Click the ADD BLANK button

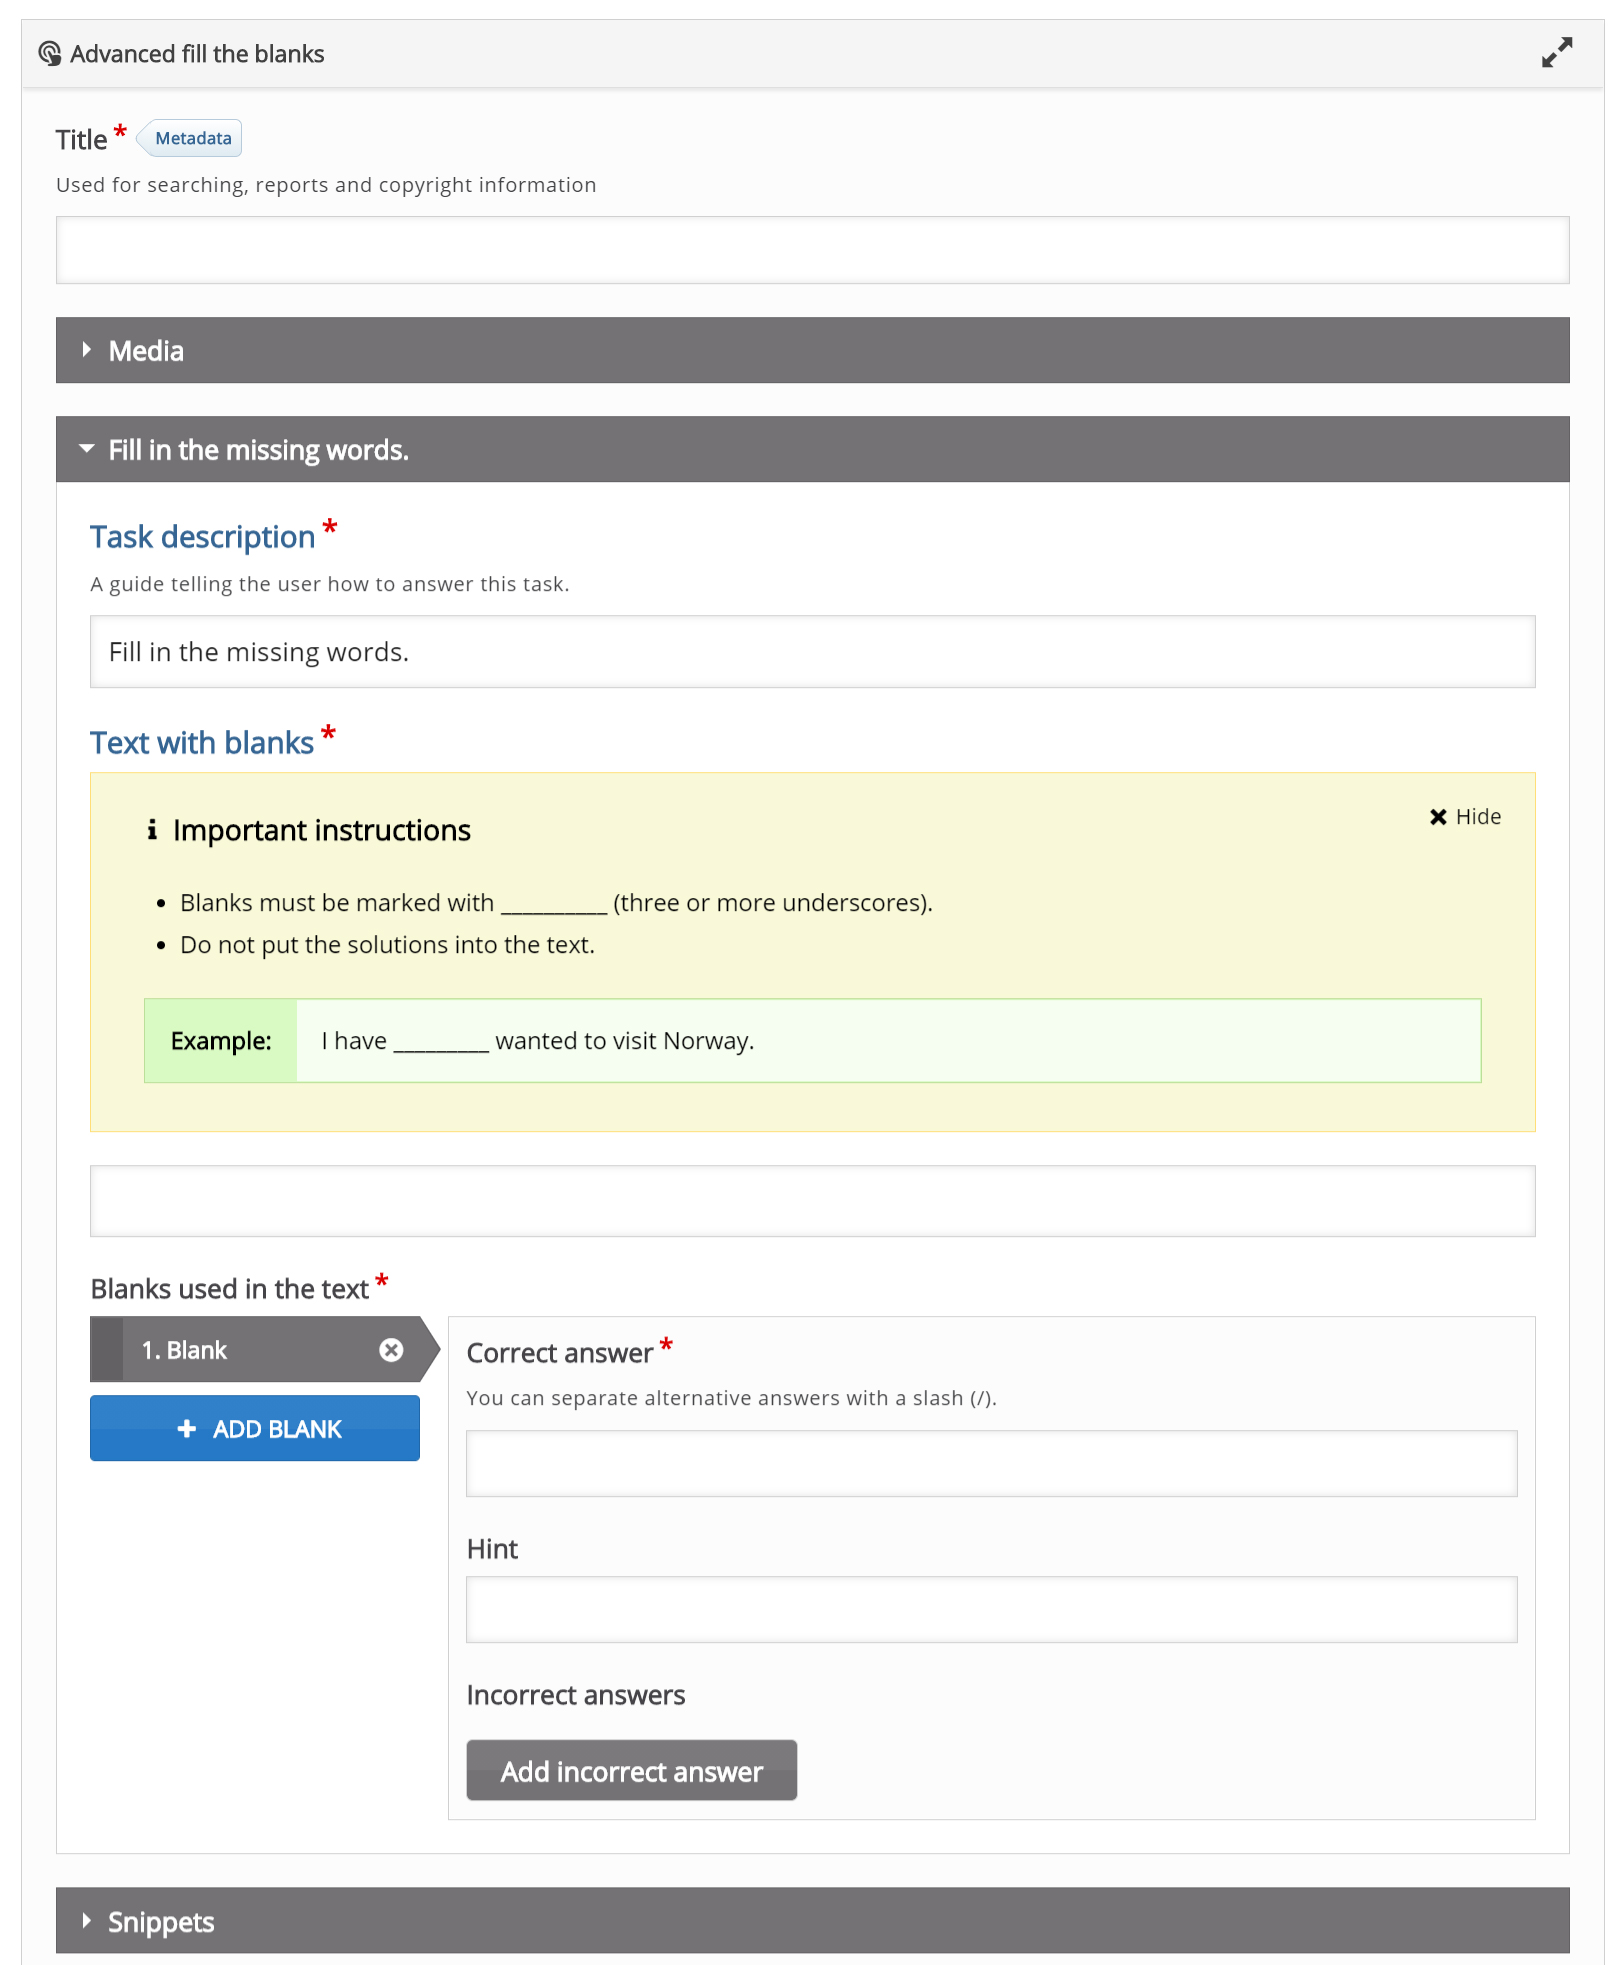coord(255,1428)
